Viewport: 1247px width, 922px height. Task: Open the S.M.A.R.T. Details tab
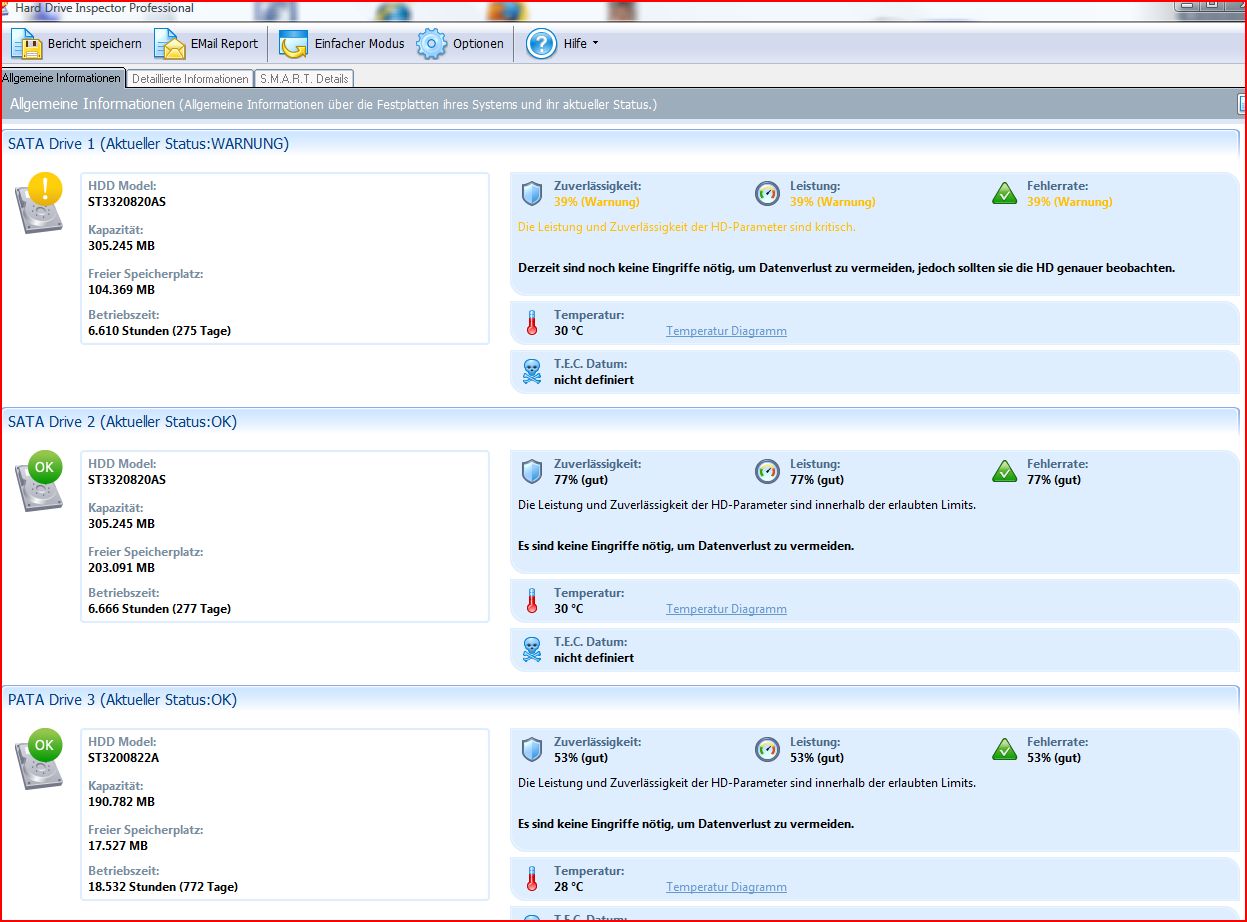pos(304,79)
